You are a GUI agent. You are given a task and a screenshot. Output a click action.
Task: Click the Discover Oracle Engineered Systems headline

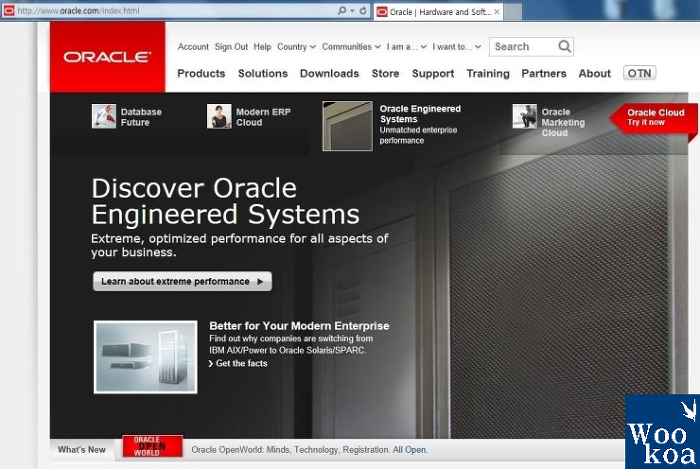click(225, 201)
